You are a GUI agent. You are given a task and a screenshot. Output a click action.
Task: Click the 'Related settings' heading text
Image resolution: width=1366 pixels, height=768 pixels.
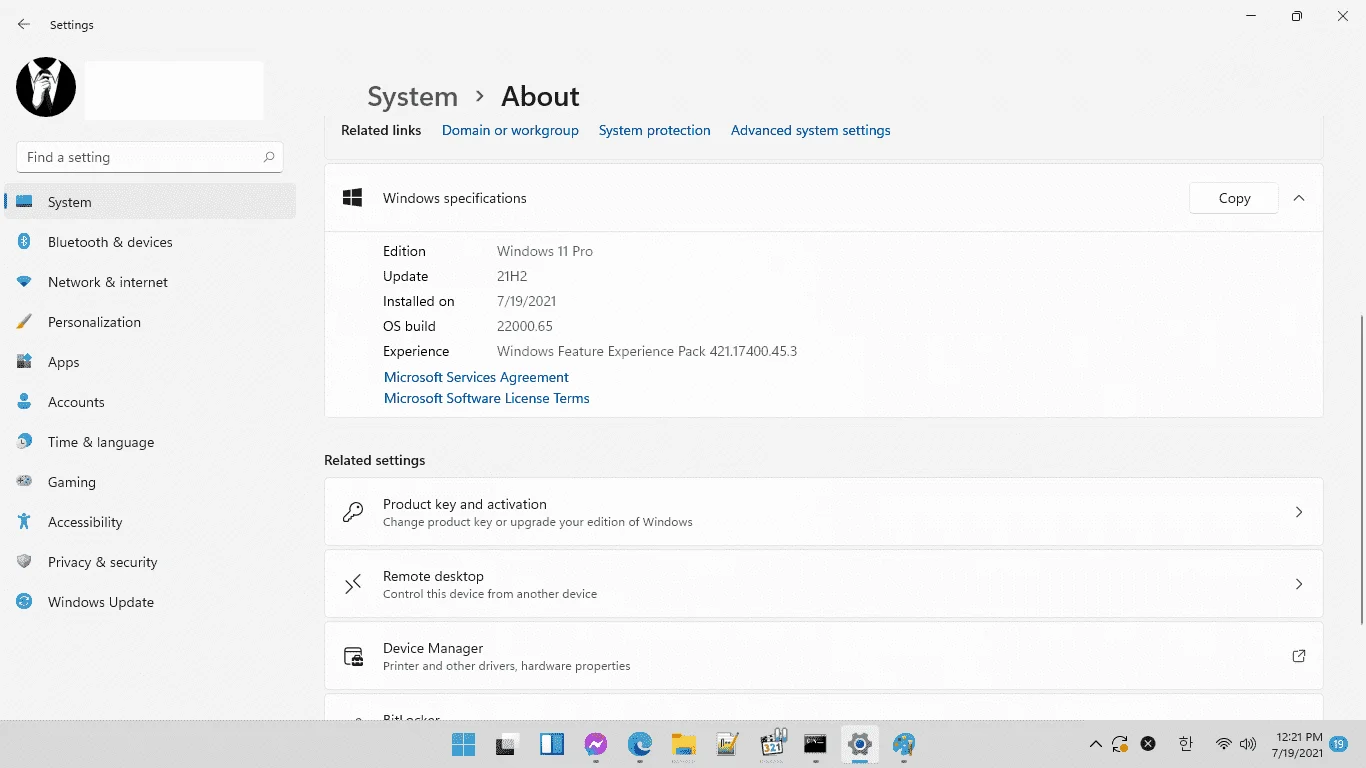[375, 460]
